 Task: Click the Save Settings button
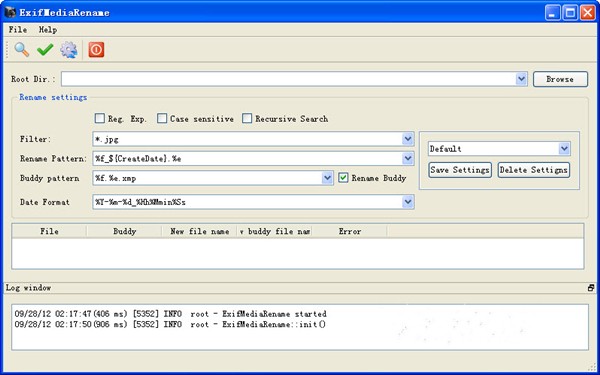[x=460, y=170]
